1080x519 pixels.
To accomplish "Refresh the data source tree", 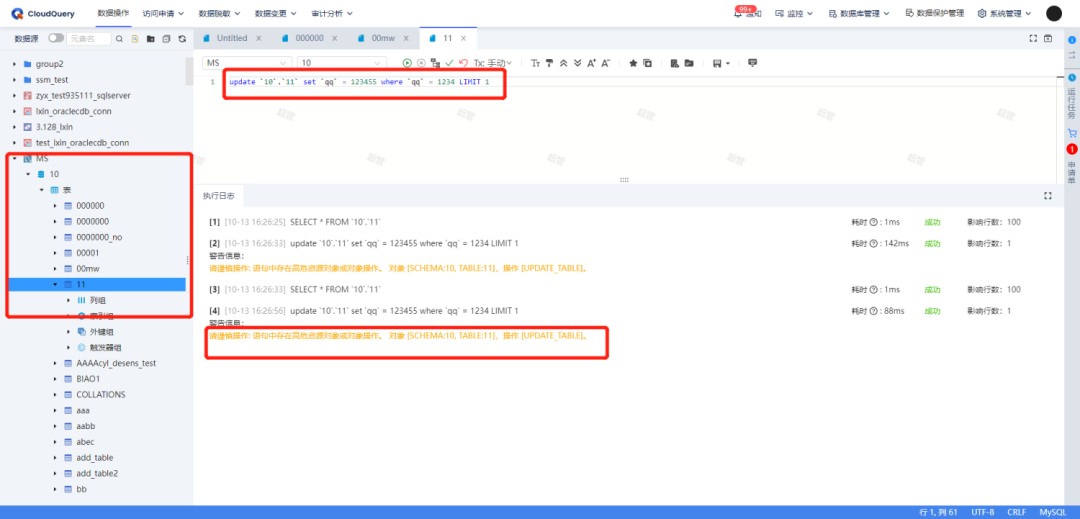I will click(182, 39).
